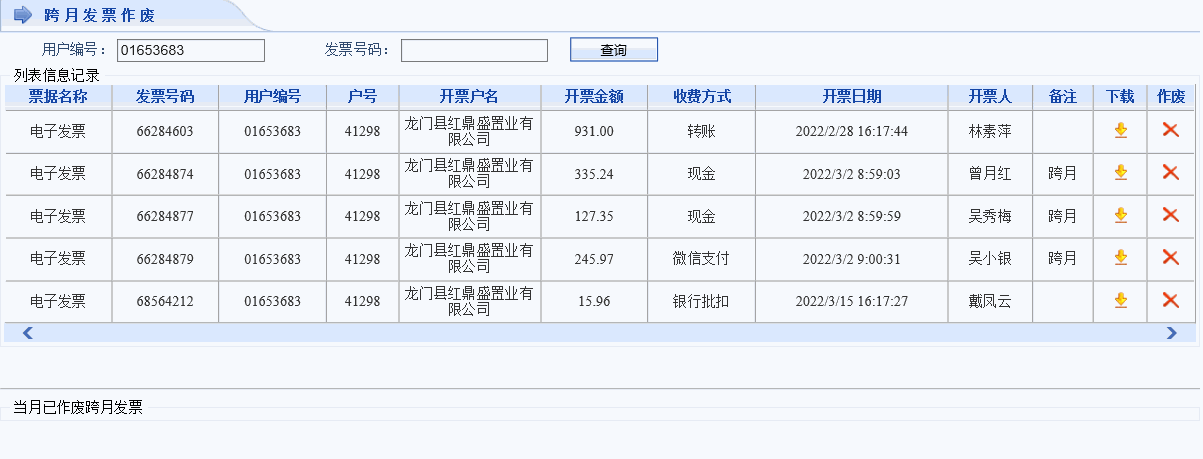This screenshot has height=459, width=1203.
Task: Click the 查询 search button
Action: 613,50
